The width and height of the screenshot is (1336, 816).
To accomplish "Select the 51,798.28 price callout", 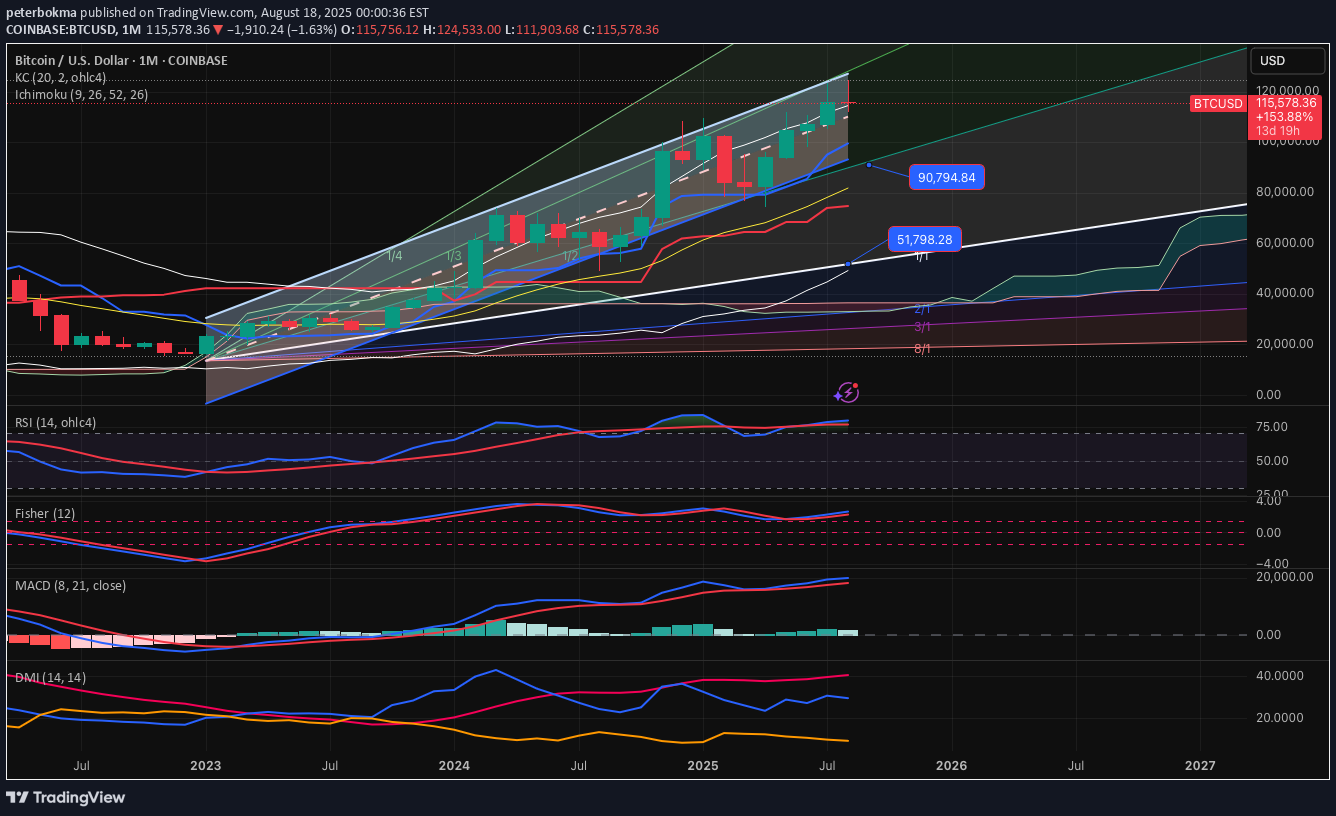I will [x=924, y=240].
